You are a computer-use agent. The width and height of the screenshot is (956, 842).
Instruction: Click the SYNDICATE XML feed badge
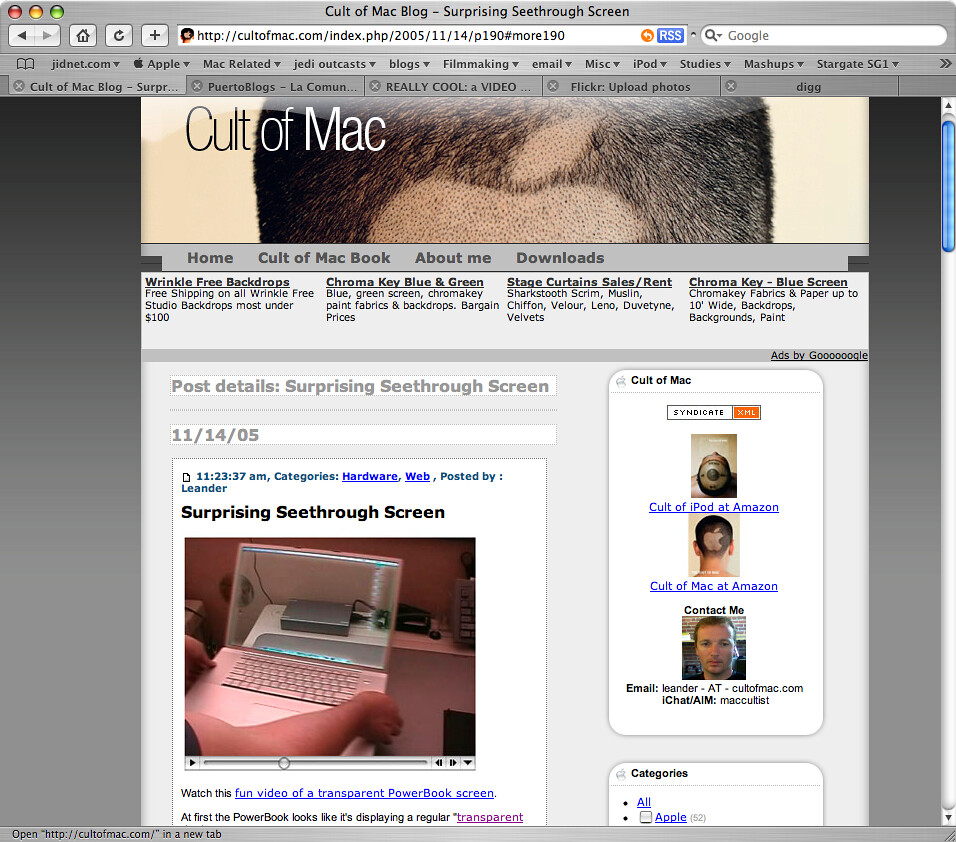714,412
